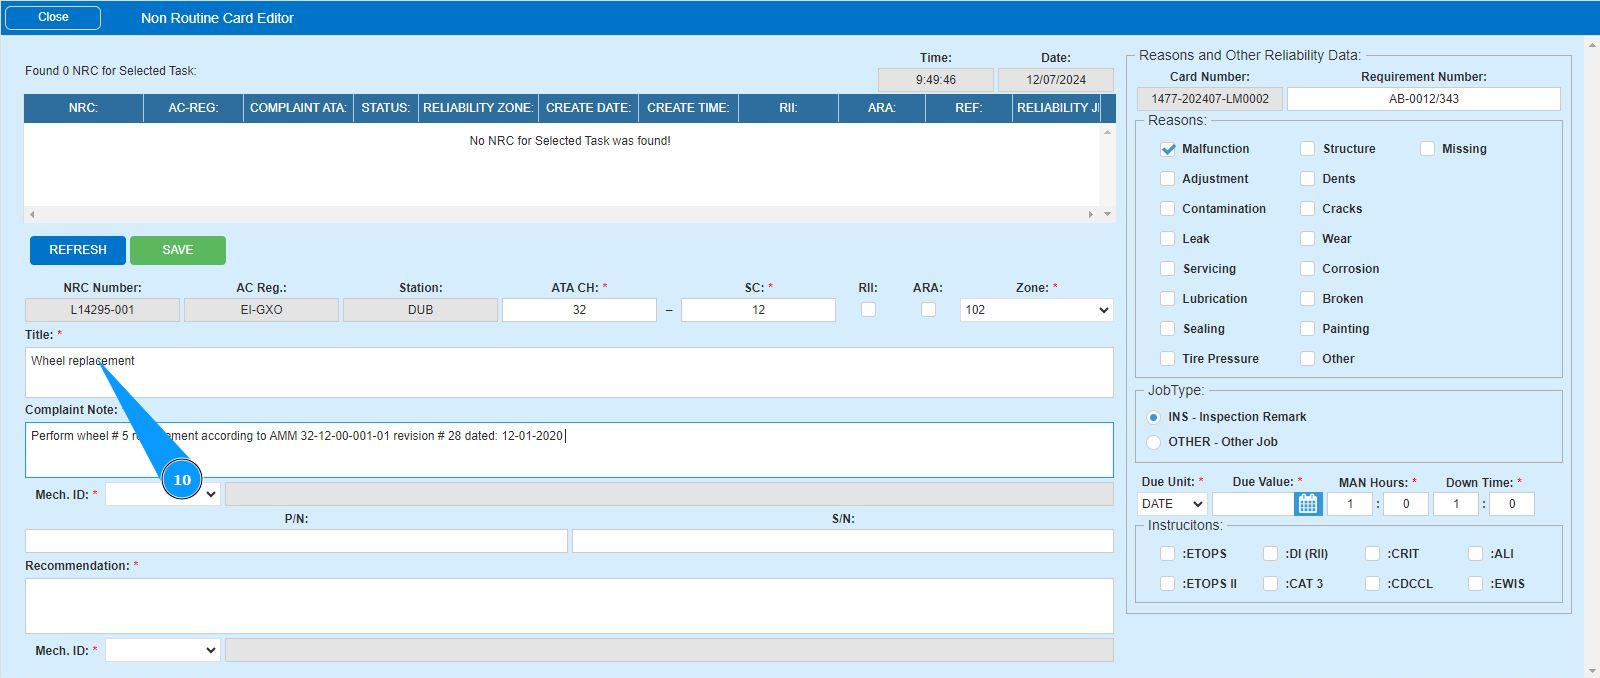Viewport: 1600px width, 678px height.
Task: Enable the Tire Pressure reason
Action: click(x=1167, y=359)
